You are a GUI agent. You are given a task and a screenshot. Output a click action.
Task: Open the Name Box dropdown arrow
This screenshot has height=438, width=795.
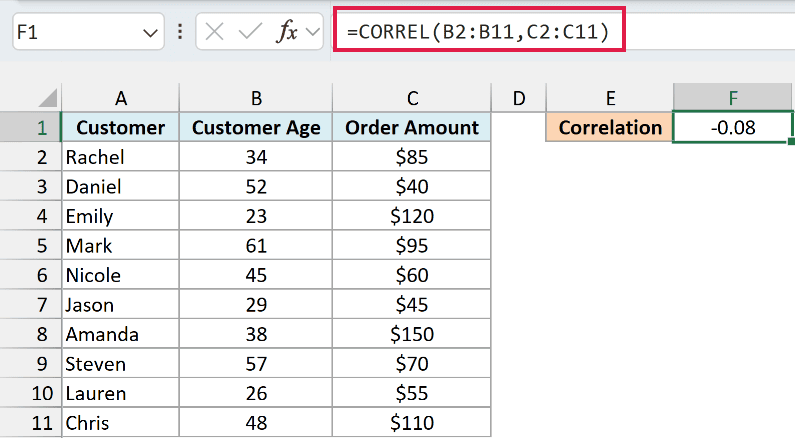(150, 33)
